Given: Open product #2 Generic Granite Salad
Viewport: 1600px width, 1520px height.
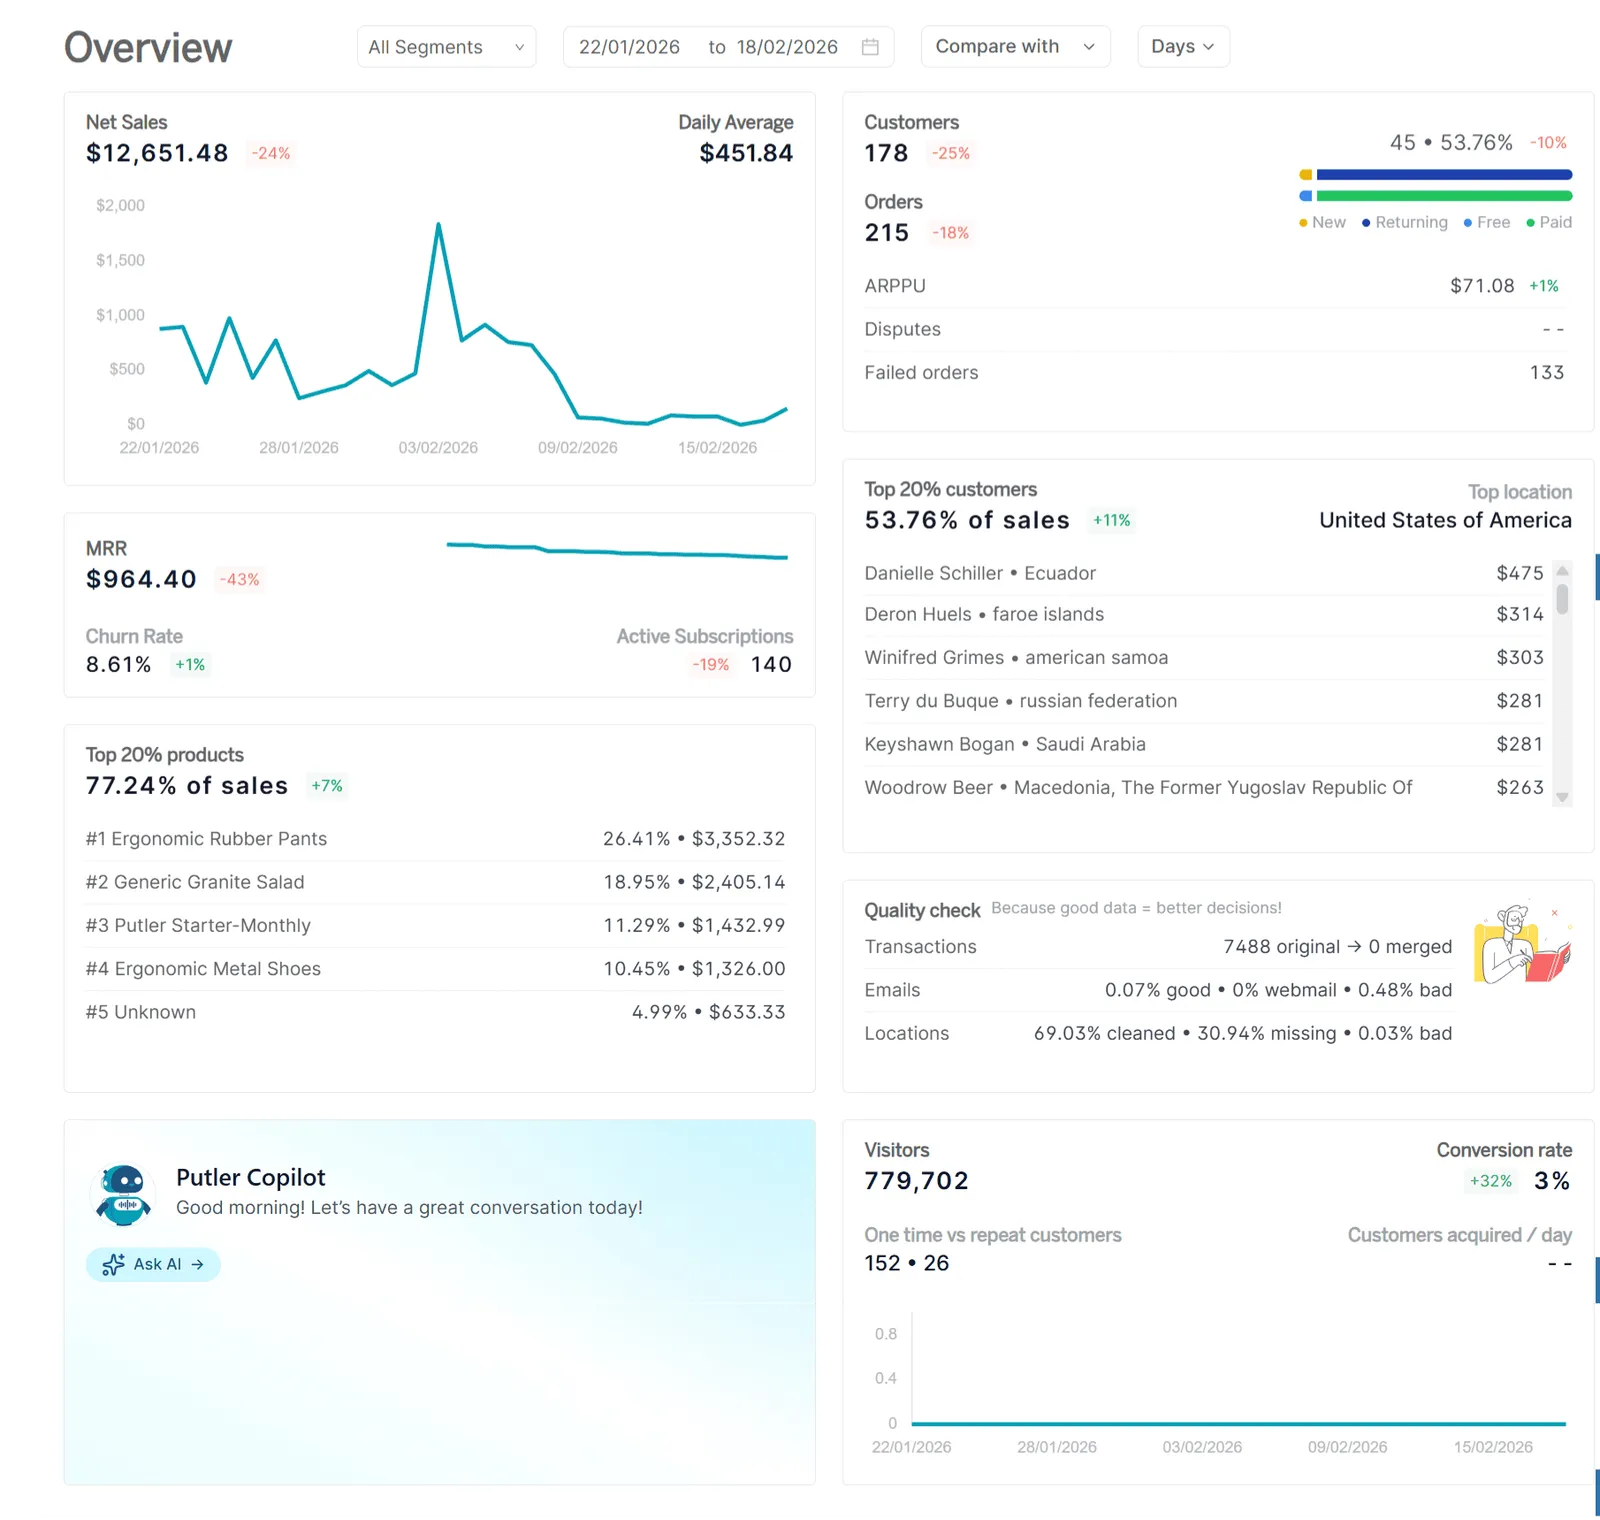Looking at the screenshot, I should pyautogui.click(x=436, y=882).
